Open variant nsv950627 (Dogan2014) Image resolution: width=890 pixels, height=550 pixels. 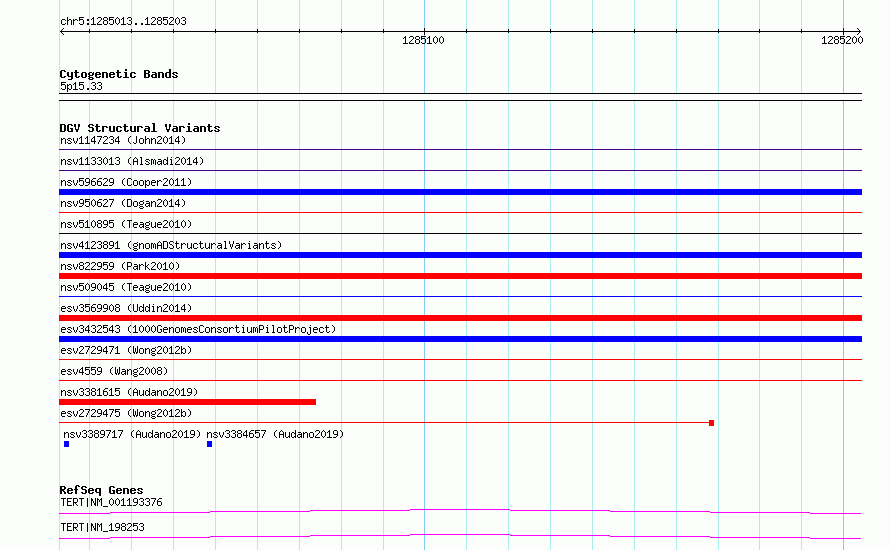123,203
